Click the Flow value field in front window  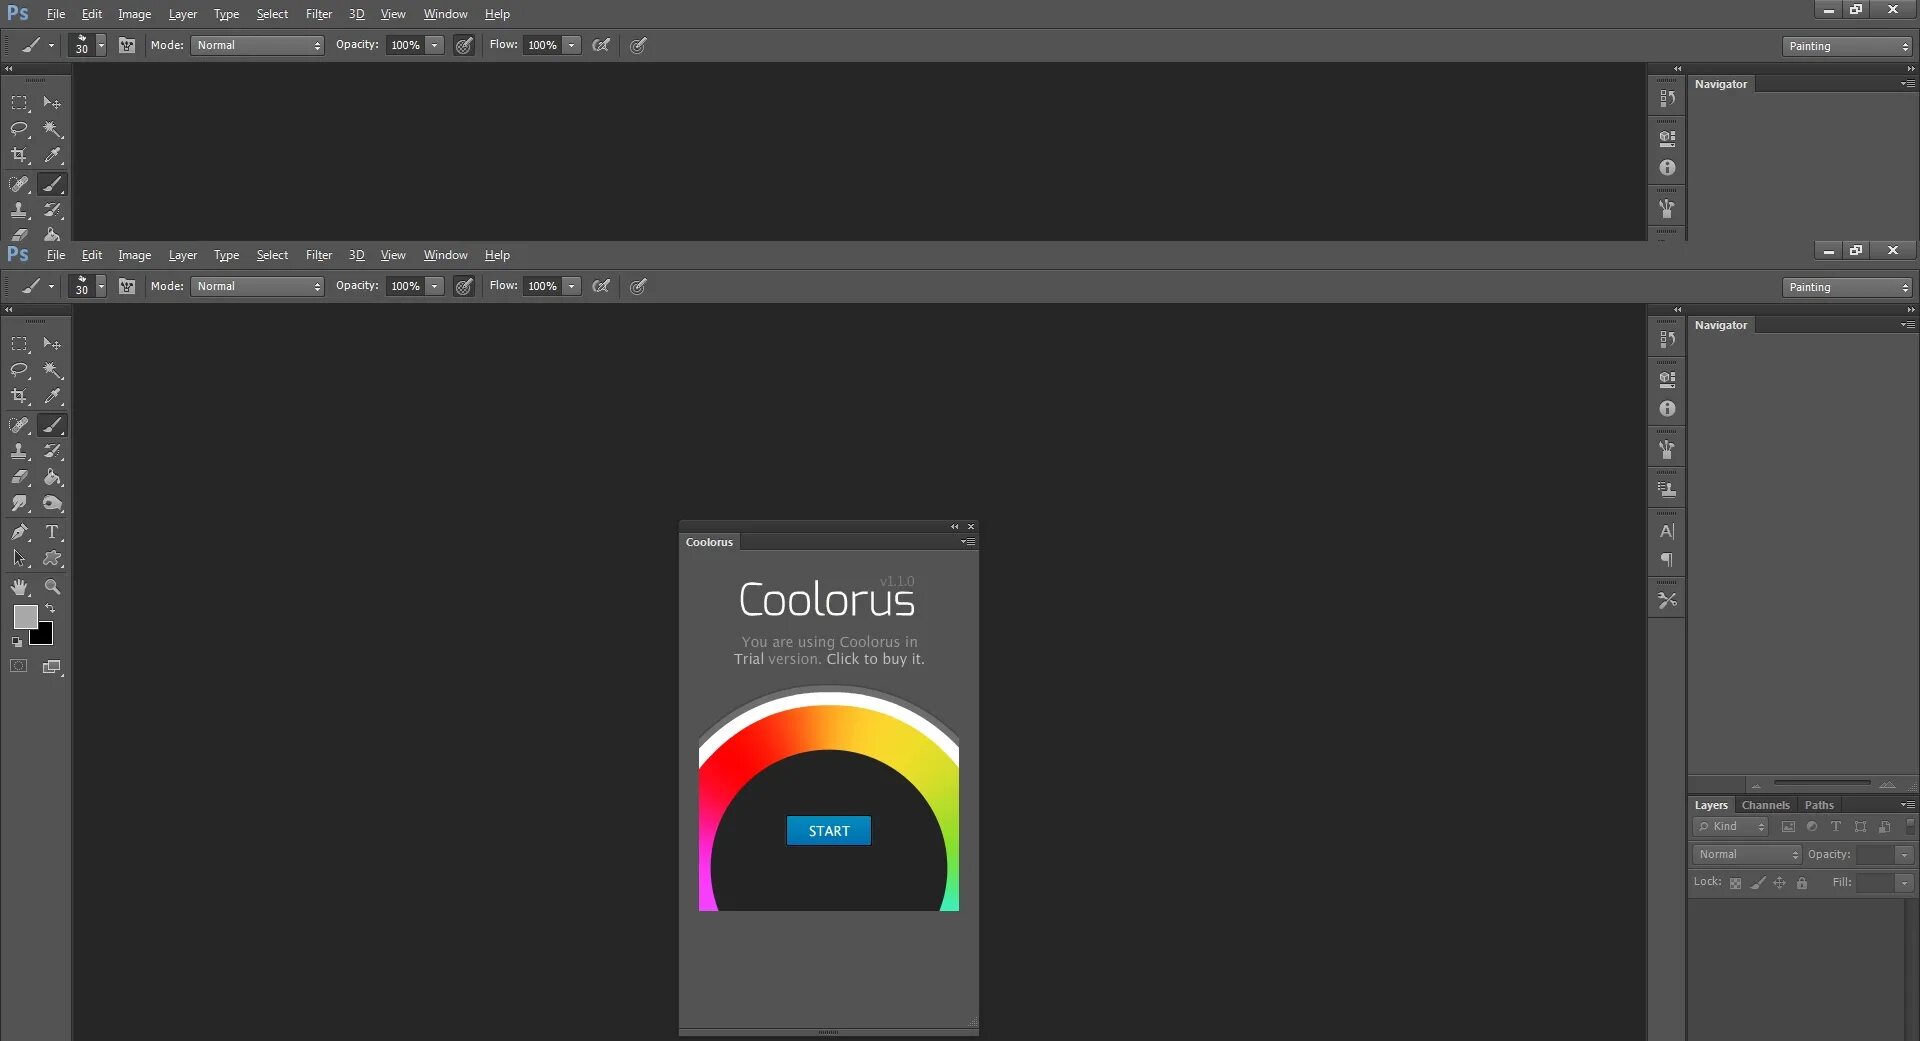tap(543, 287)
